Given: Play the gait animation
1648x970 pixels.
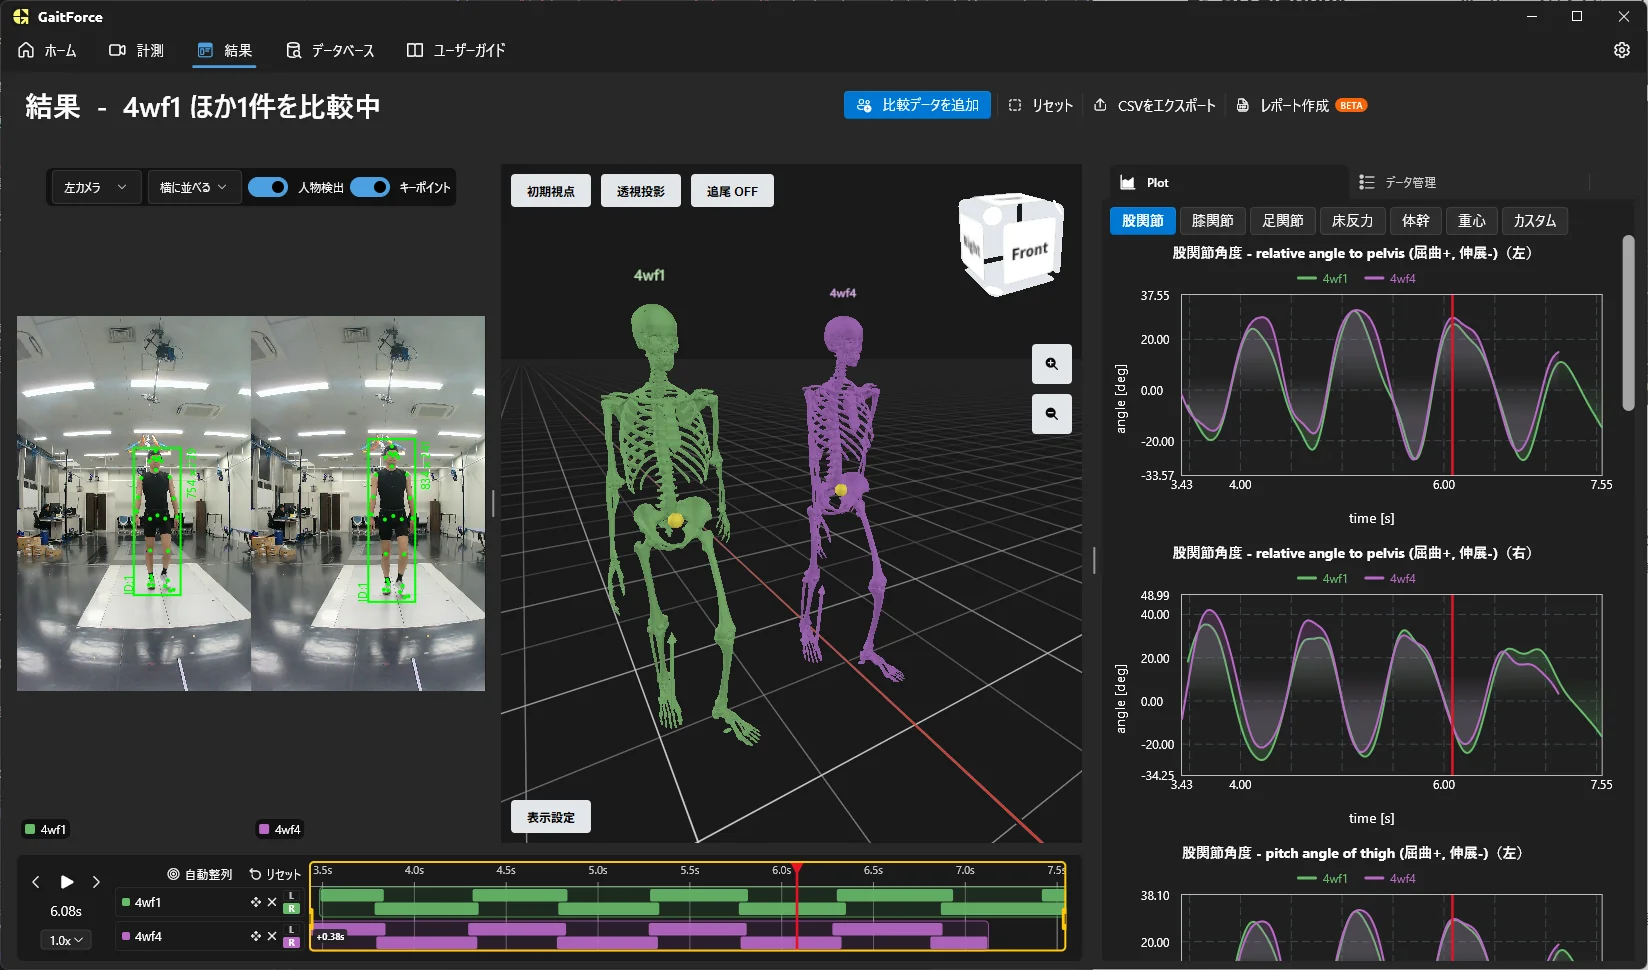Looking at the screenshot, I should tap(67, 882).
